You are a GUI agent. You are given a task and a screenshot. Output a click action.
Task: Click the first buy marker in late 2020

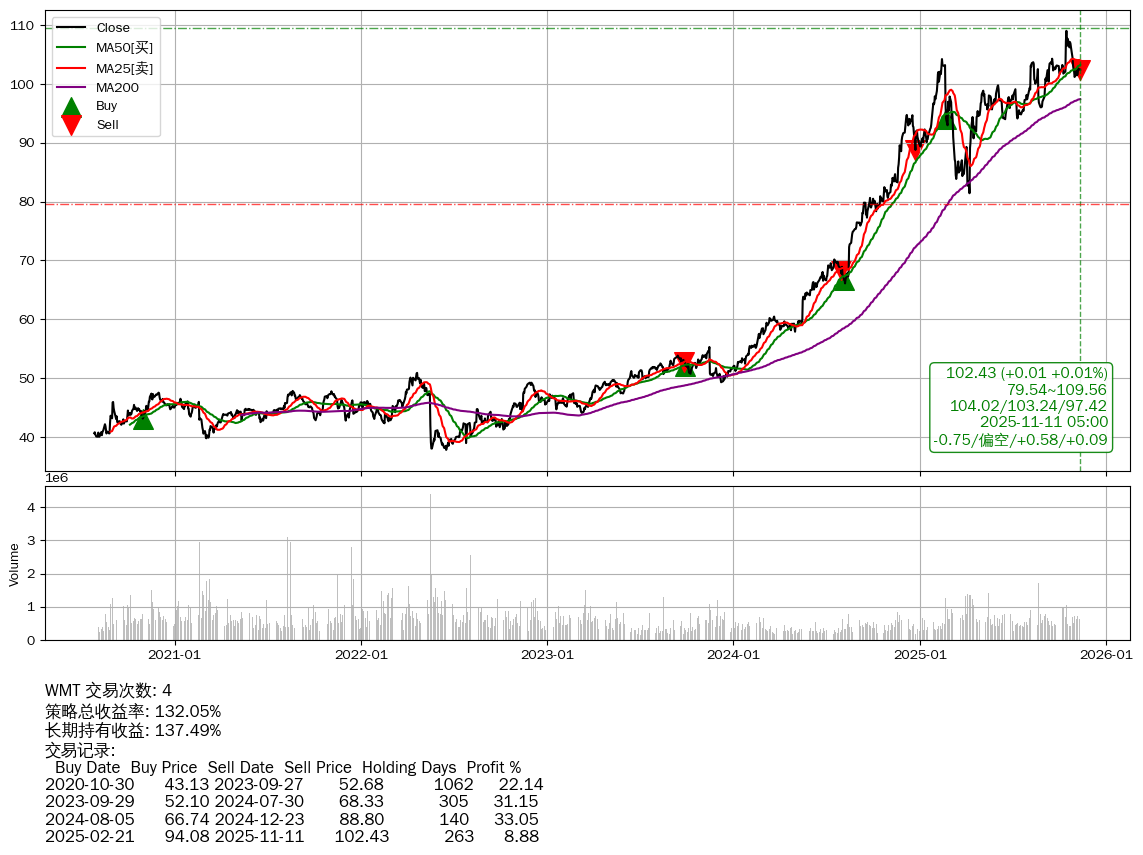pyautogui.click(x=143, y=420)
